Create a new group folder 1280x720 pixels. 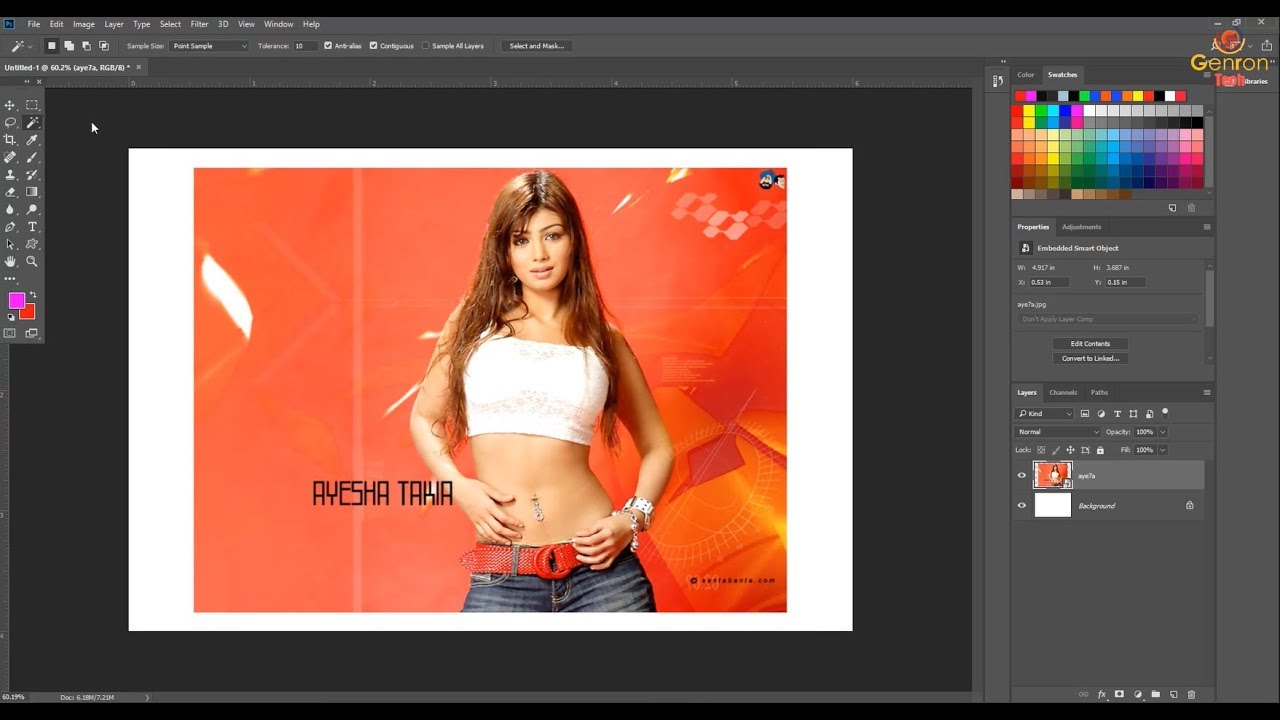(x=1155, y=694)
